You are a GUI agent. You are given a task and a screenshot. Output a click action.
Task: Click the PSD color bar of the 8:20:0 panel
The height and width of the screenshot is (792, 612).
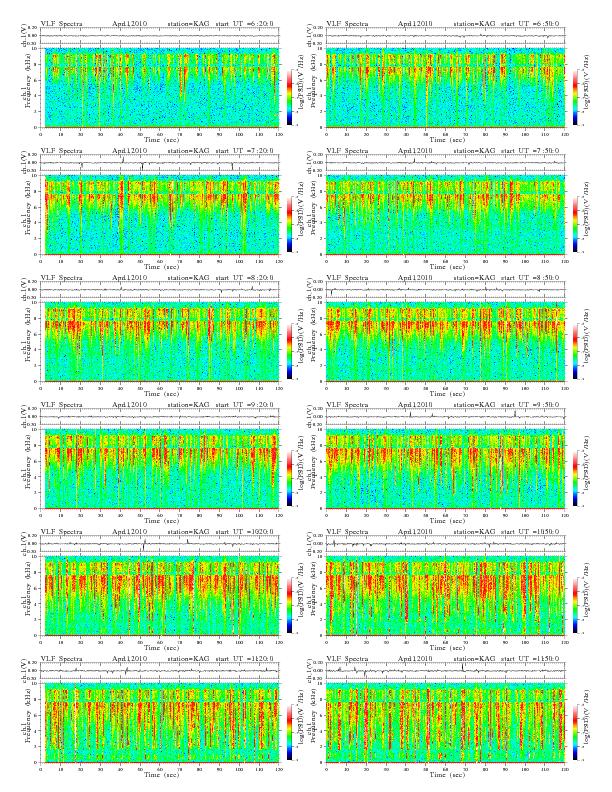(289, 351)
